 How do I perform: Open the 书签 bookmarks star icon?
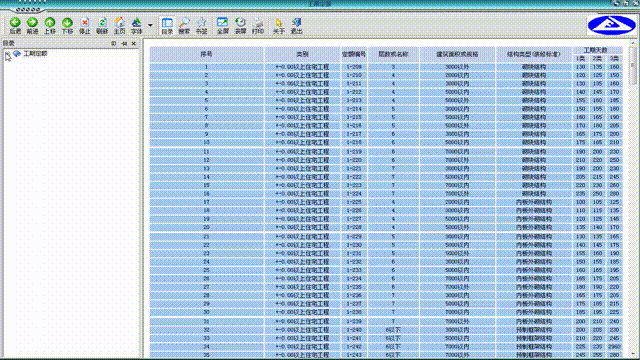[x=202, y=25]
